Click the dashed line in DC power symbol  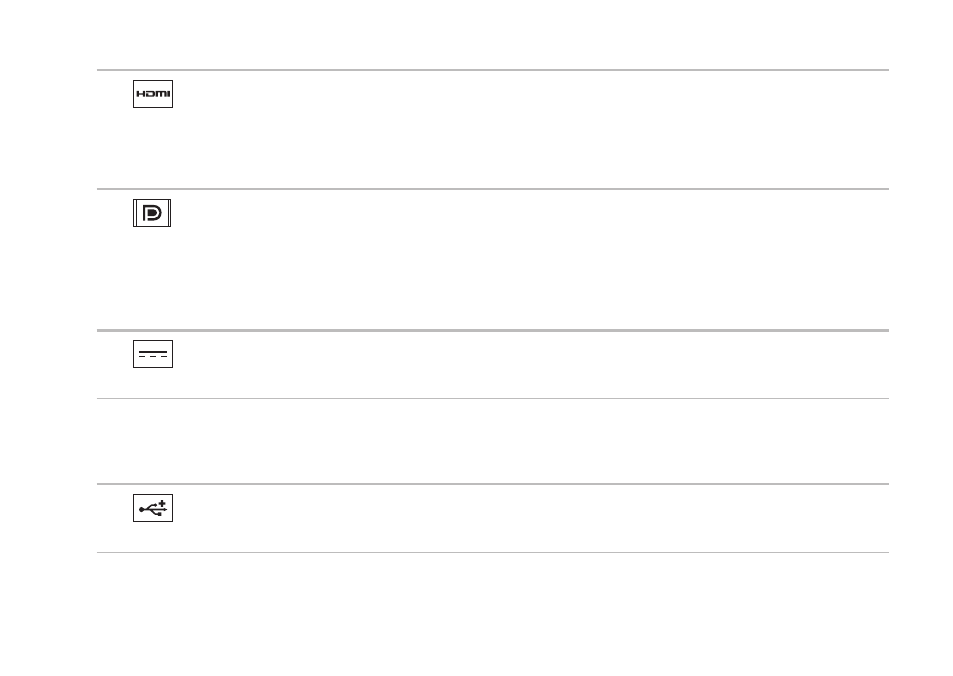153,357
